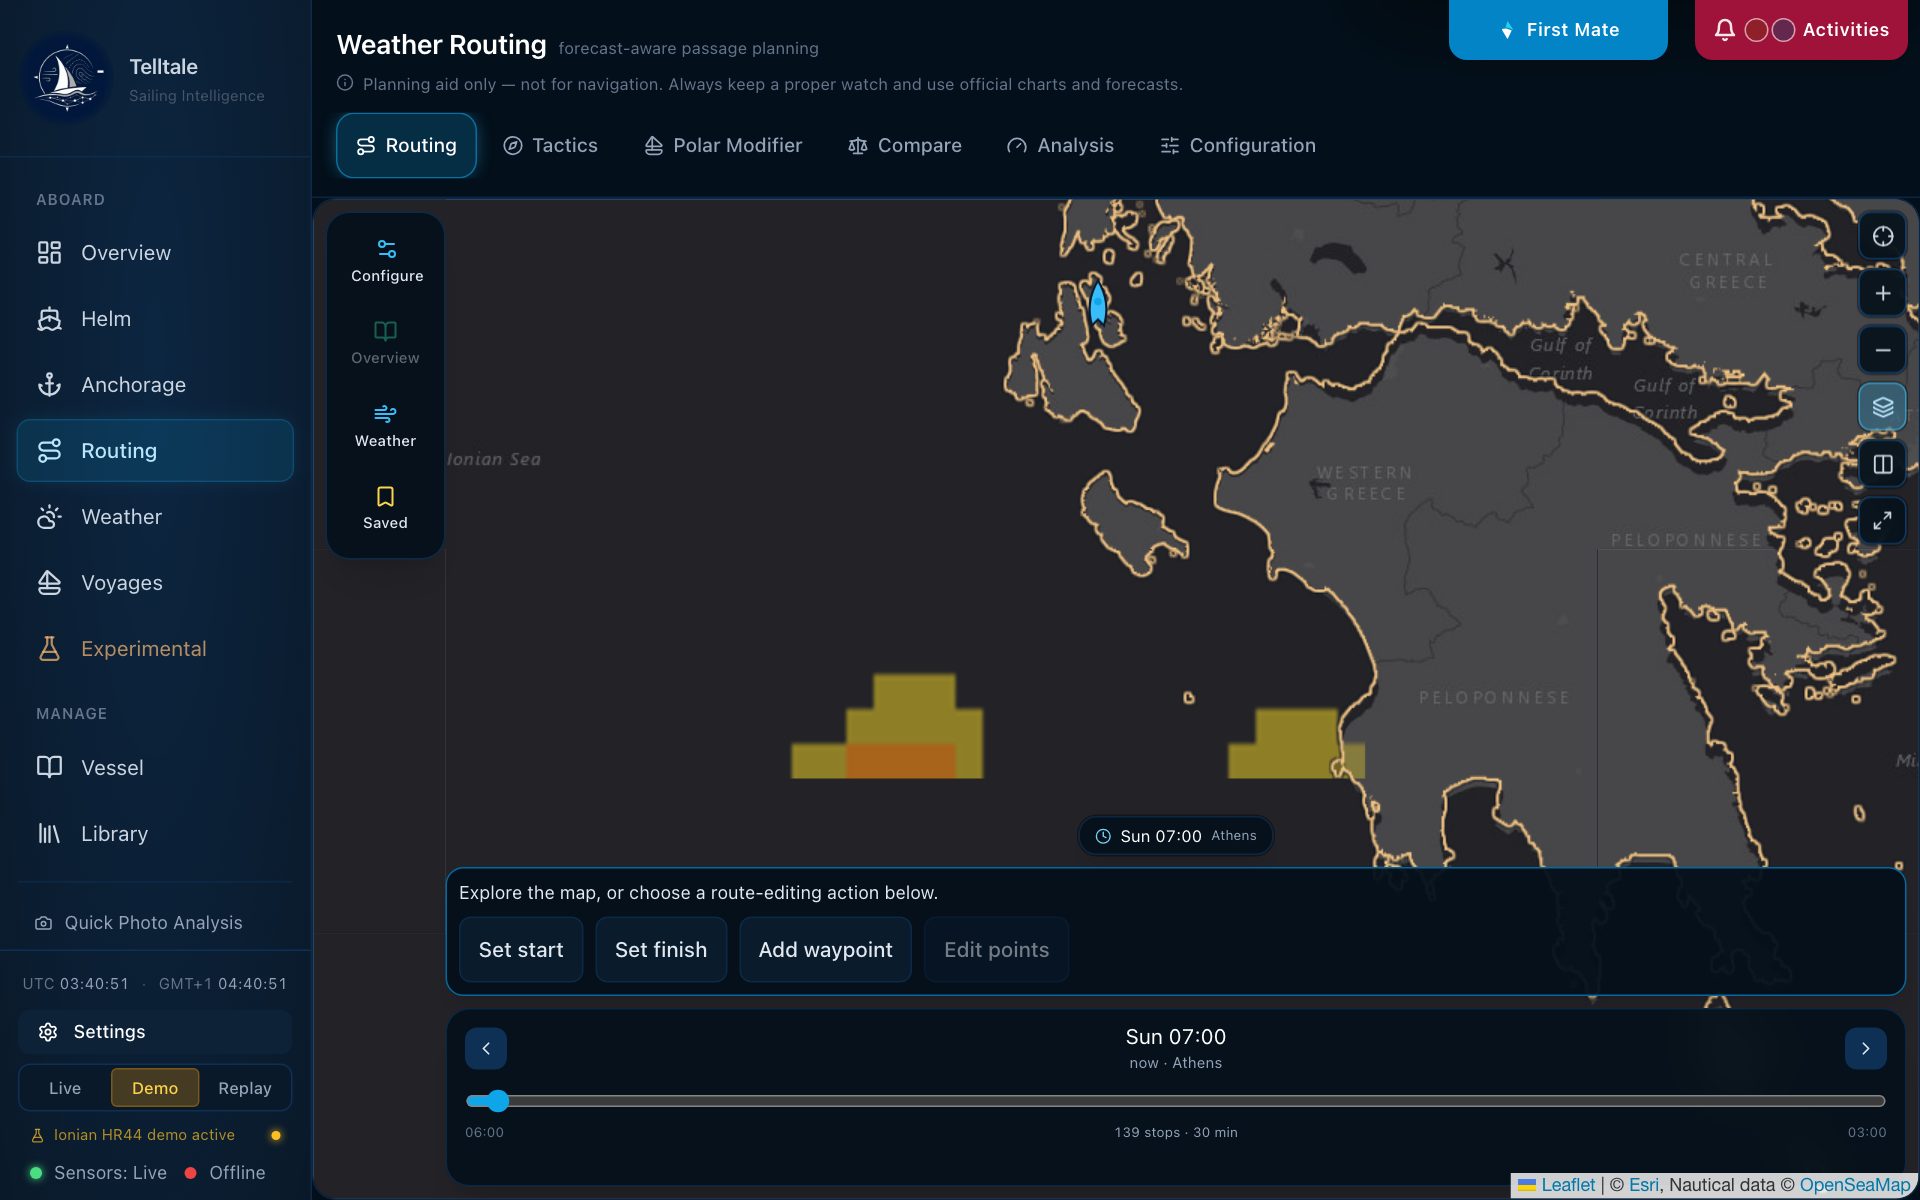This screenshot has height=1200, width=1920.
Task: Click the boat position marker on the map
Action: tap(1098, 303)
